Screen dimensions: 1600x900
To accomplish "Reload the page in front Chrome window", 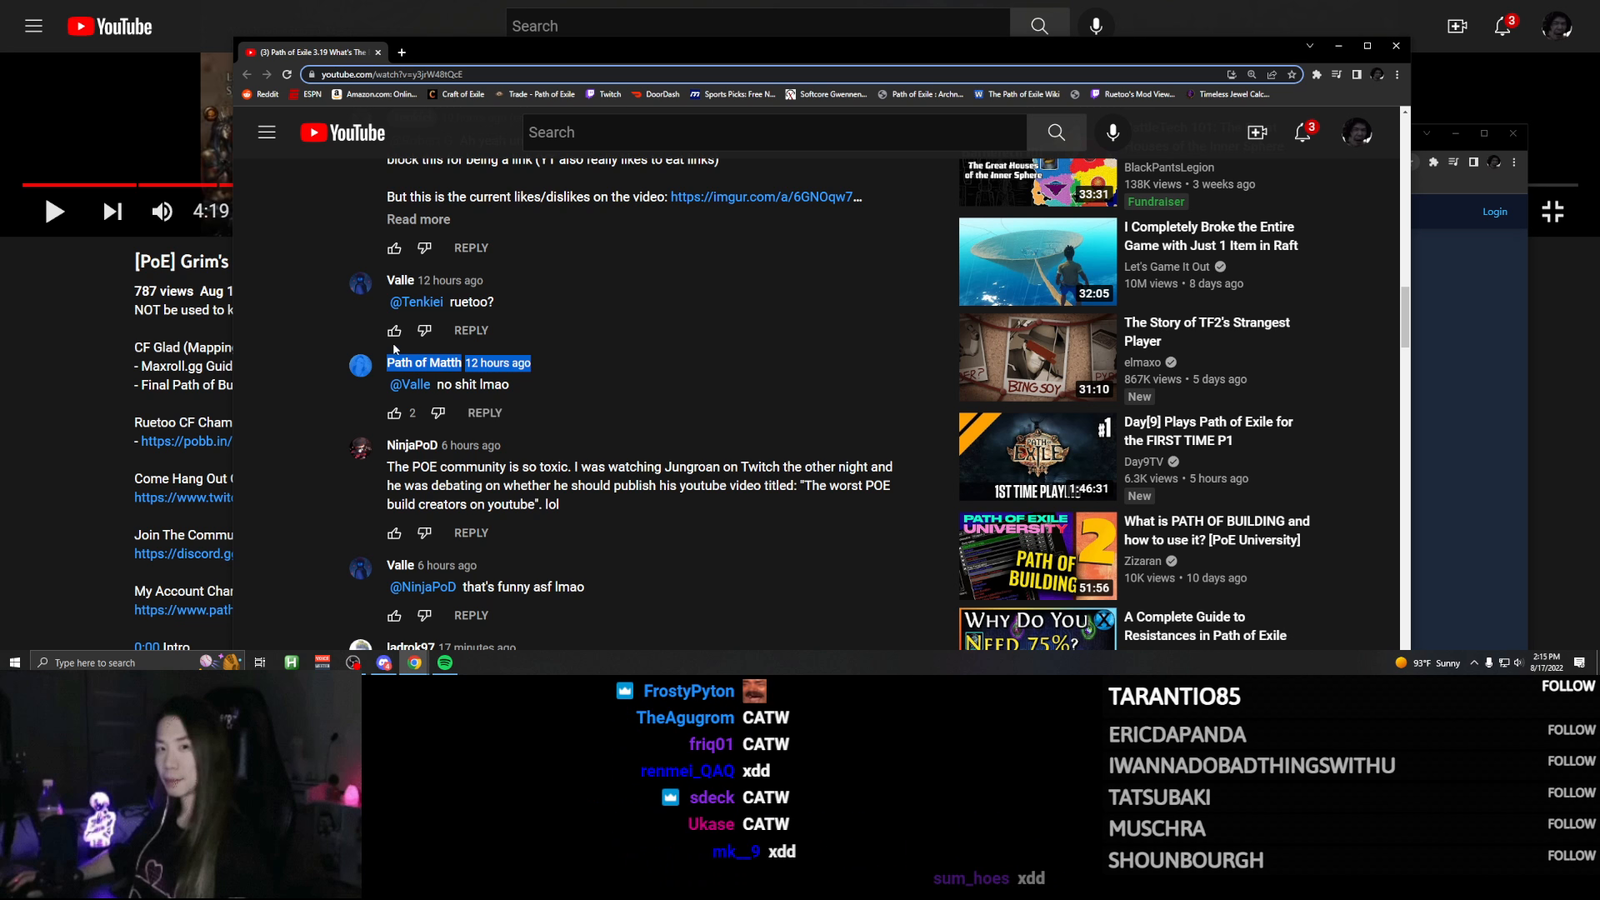I will click(x=287, y=74).
